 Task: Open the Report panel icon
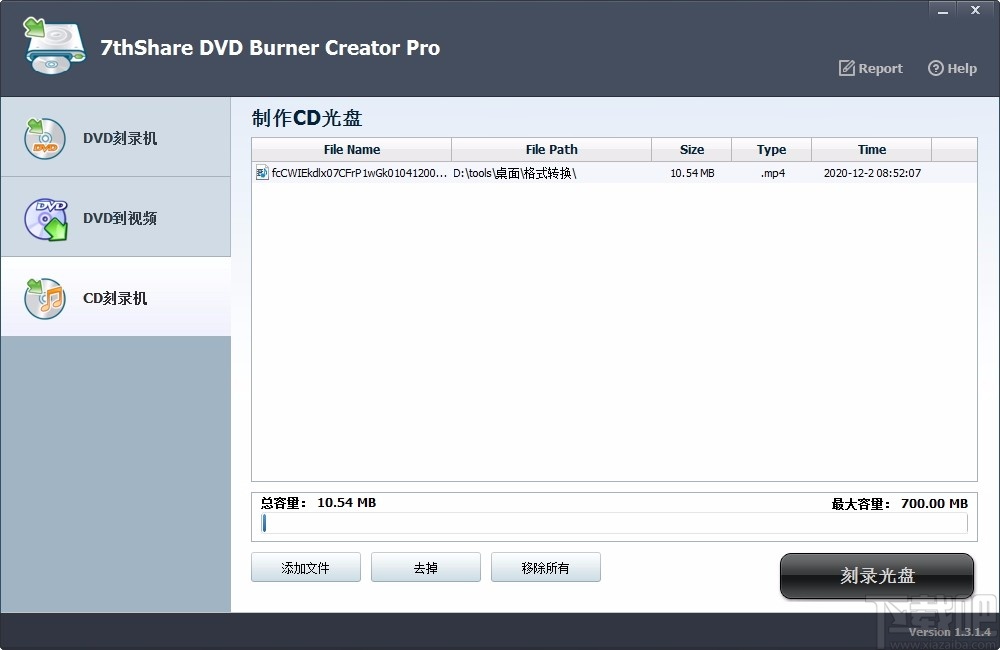click(848, 68)
